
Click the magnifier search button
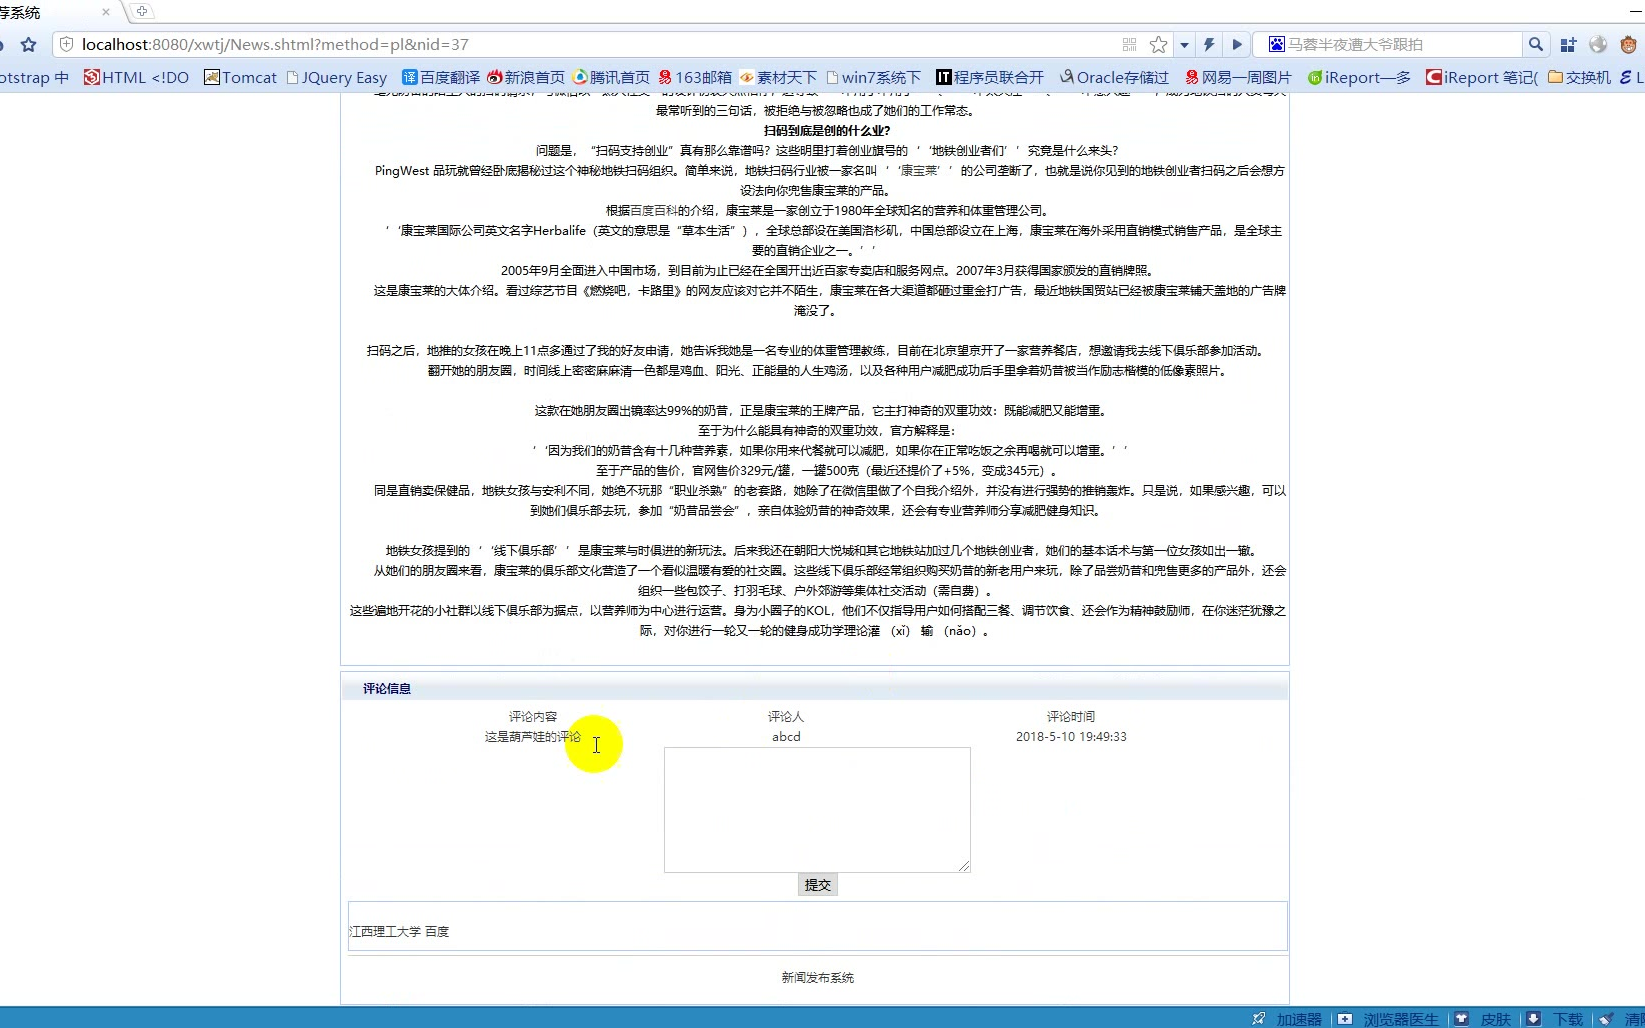pyautogui.click(x=1536, y=44)
